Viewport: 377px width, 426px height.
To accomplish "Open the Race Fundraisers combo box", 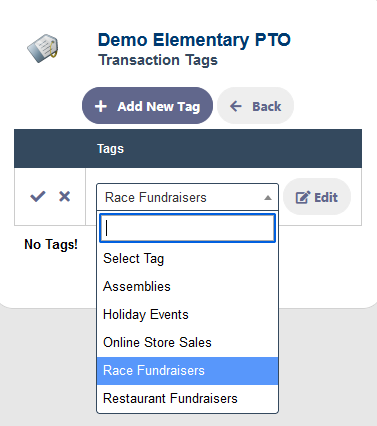I will pyautogui.click(x=187, y=197).
